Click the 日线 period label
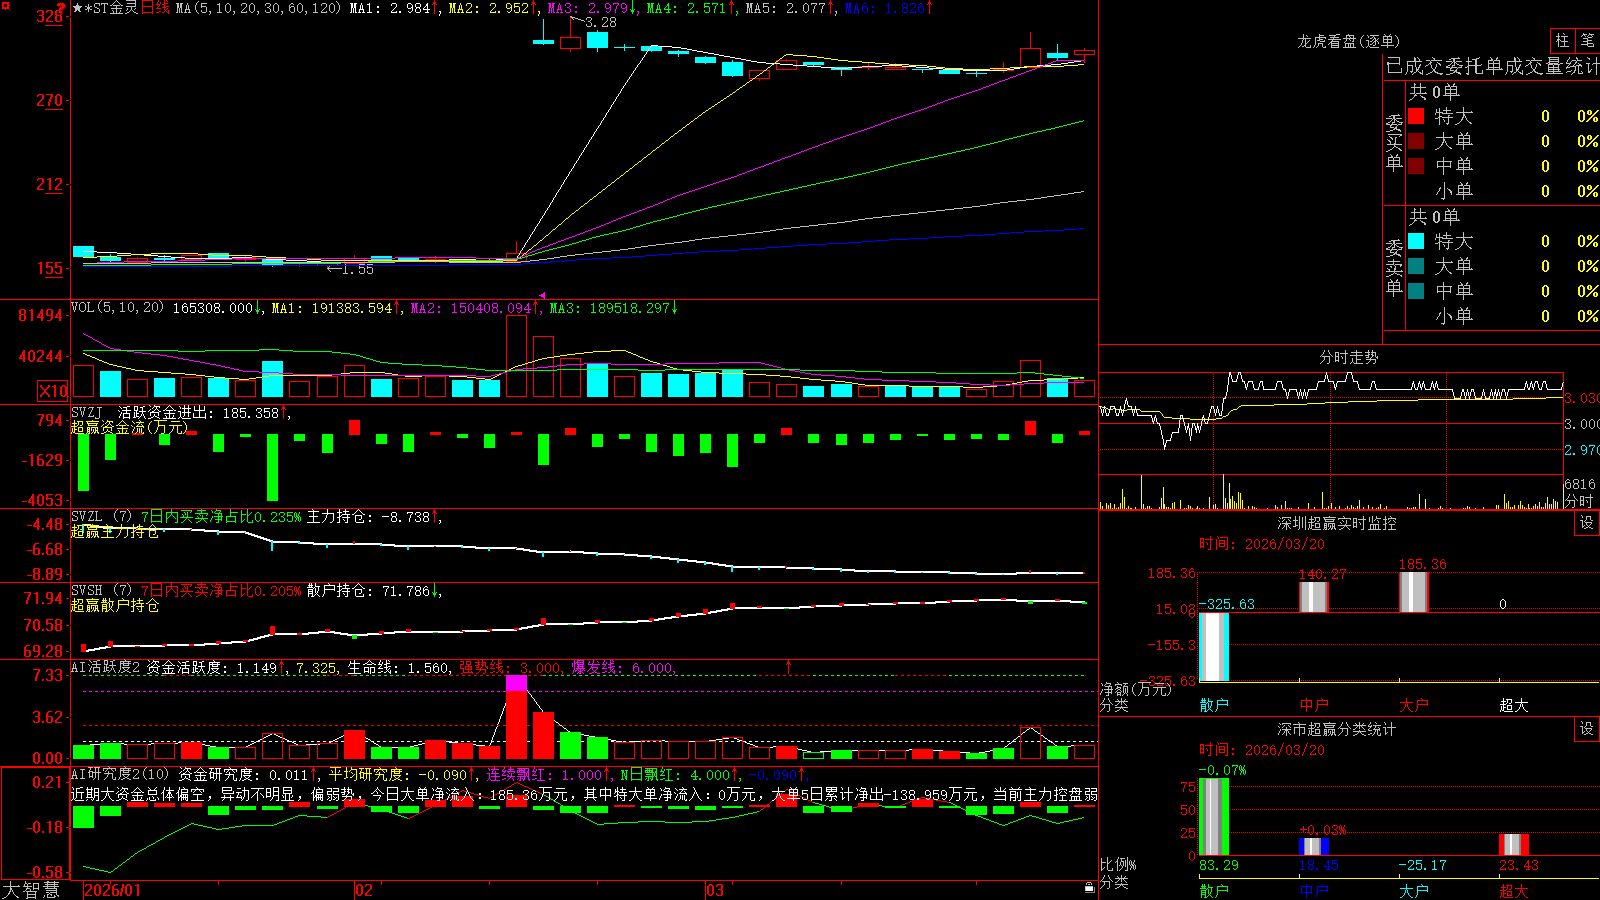This screenshot has width=1600, height=900. [x=155, y=8]
